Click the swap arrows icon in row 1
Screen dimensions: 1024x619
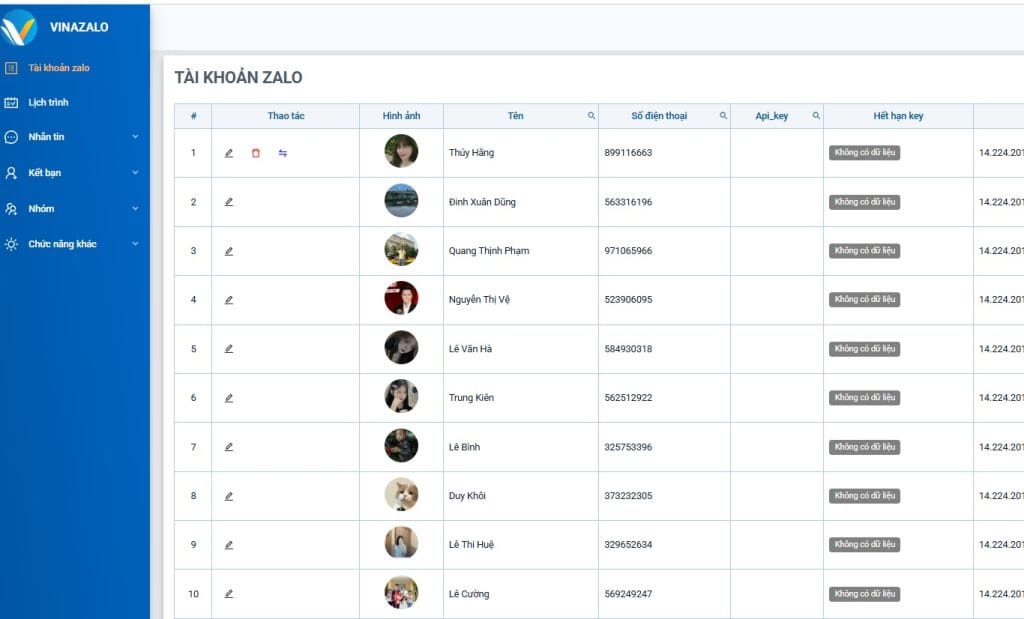click(283, 153)
